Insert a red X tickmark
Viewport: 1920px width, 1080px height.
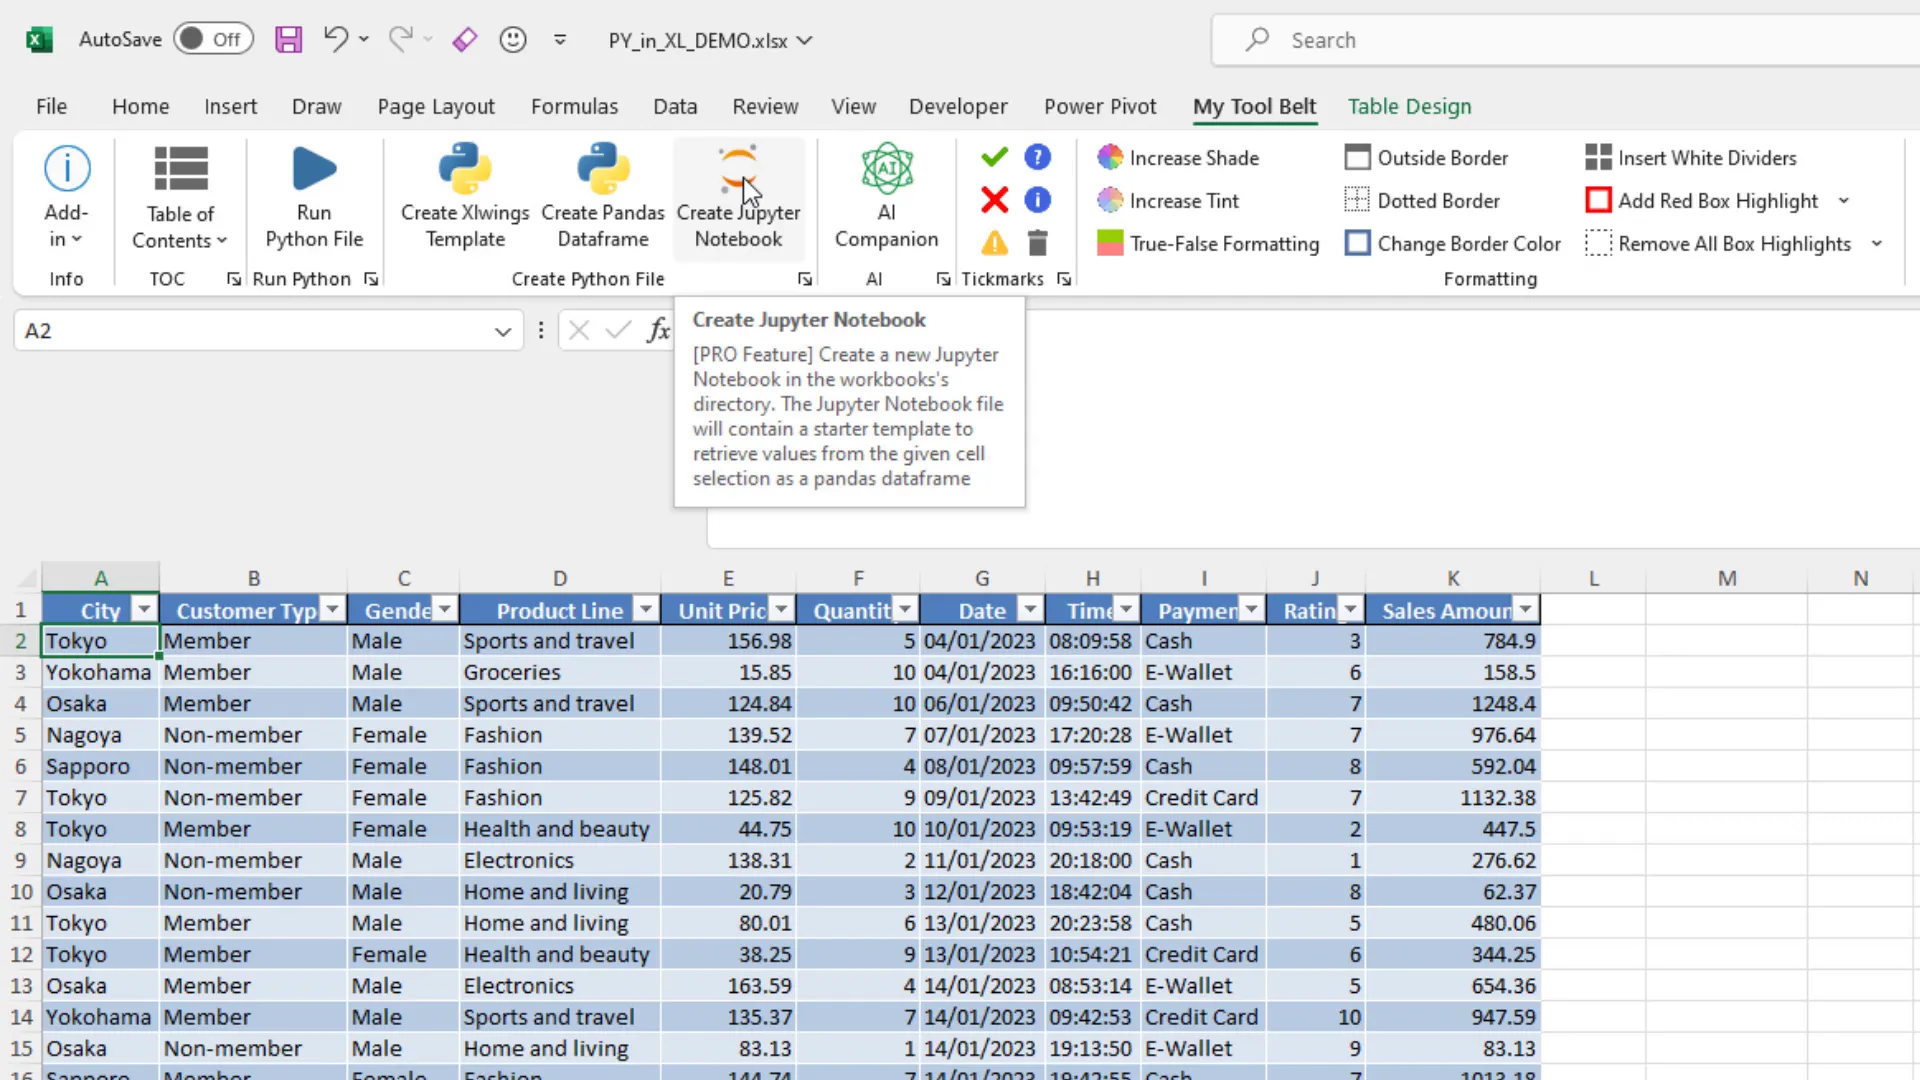point(993,199)
